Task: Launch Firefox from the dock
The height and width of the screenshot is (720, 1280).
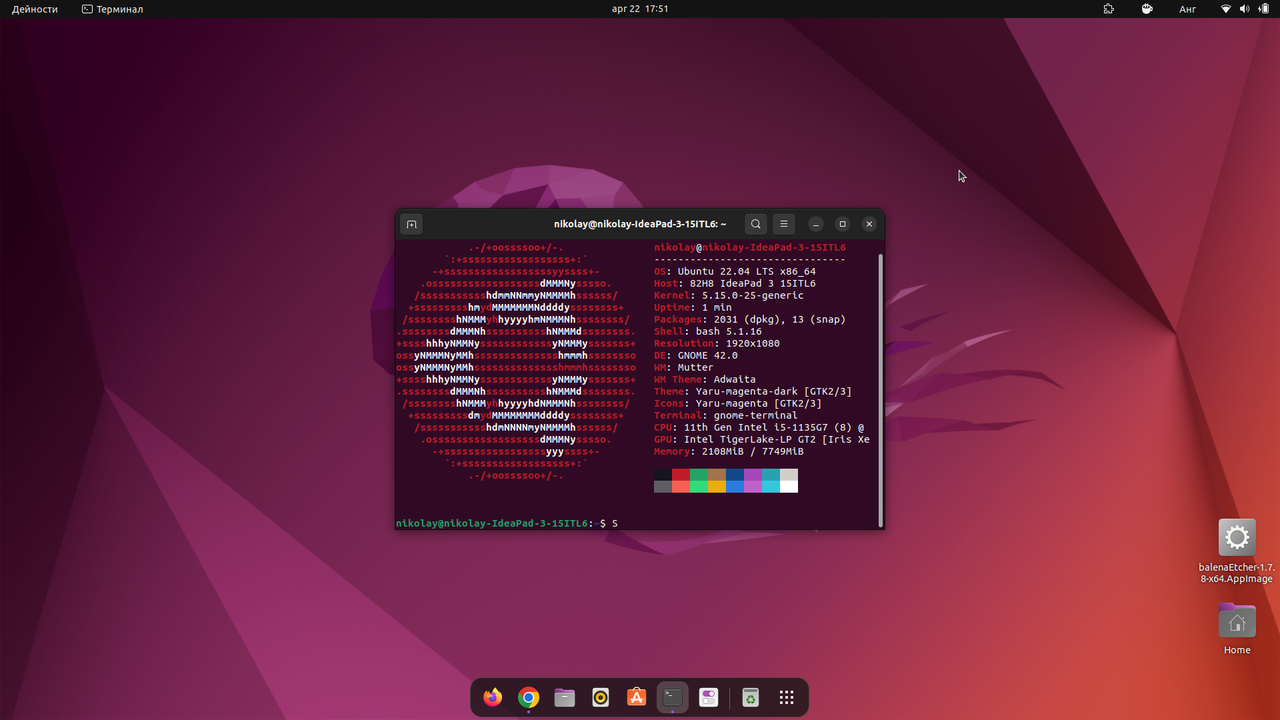Action: click(x=493, y=697)
